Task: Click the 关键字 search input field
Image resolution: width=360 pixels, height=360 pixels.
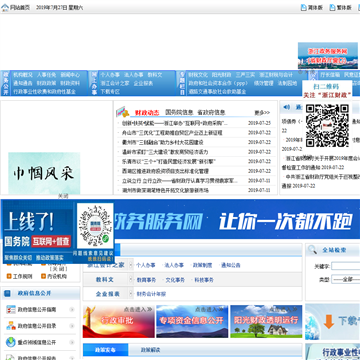Action: tap(346, 266)
